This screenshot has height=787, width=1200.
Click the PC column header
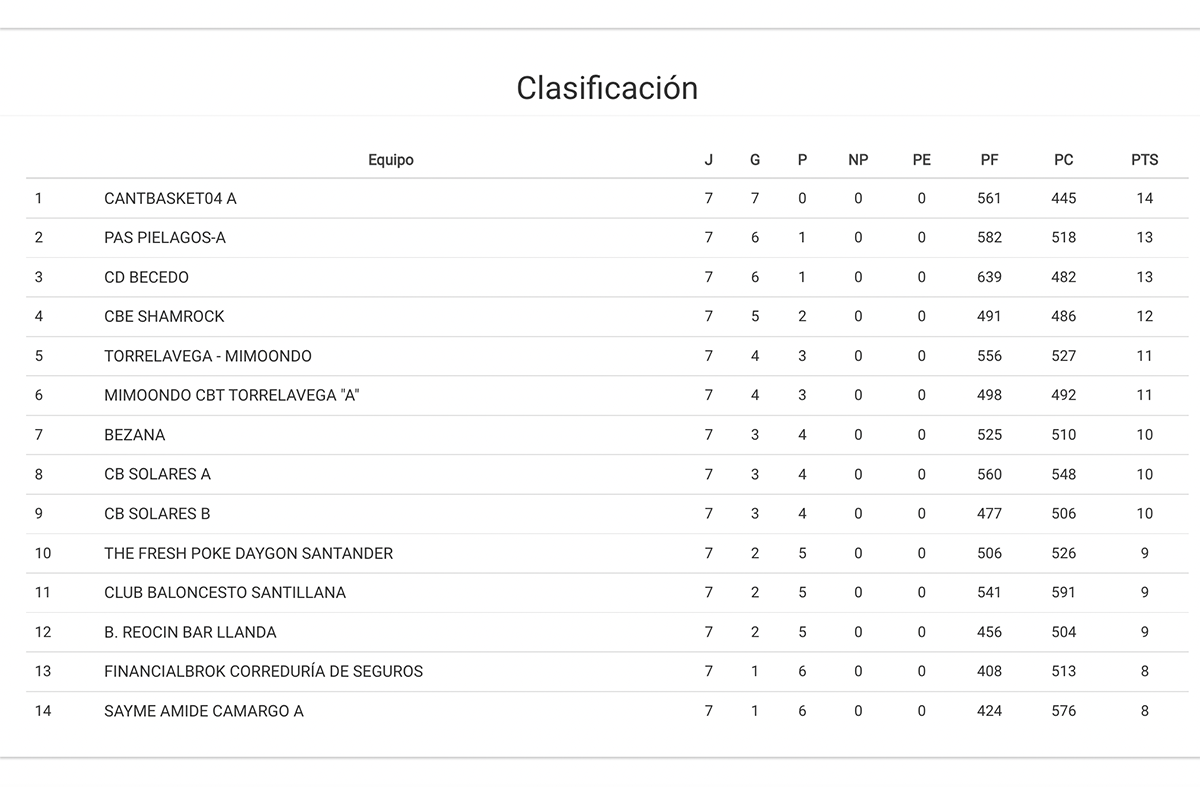1063,160
